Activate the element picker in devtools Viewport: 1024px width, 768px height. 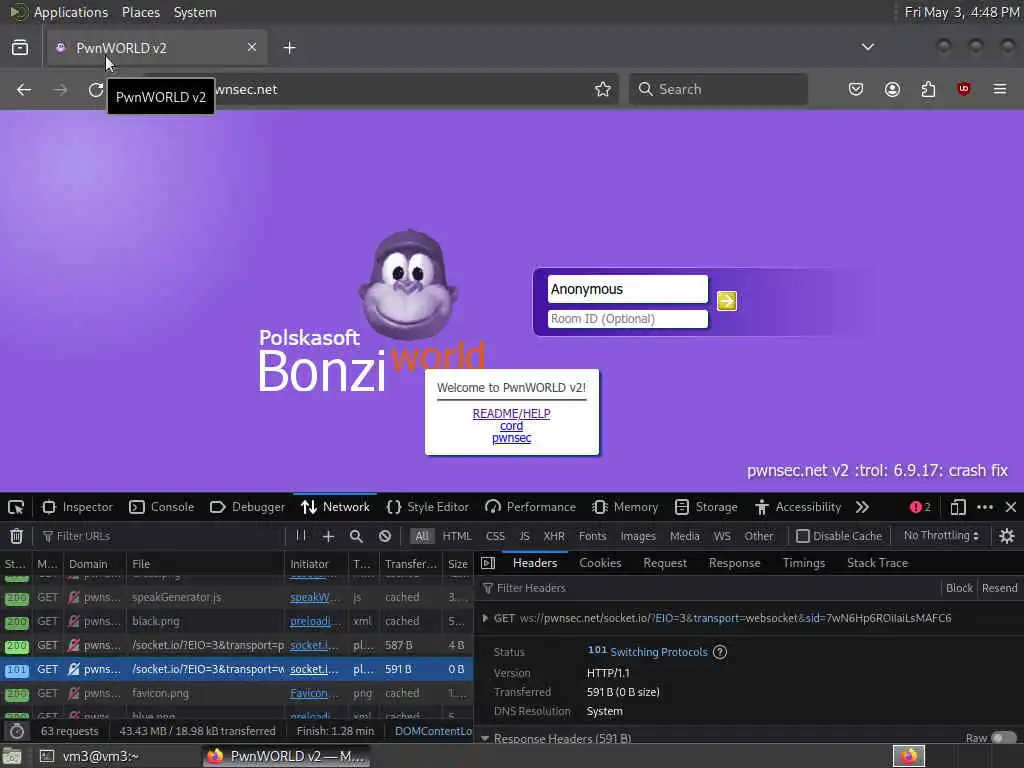[x=16, y=507]
